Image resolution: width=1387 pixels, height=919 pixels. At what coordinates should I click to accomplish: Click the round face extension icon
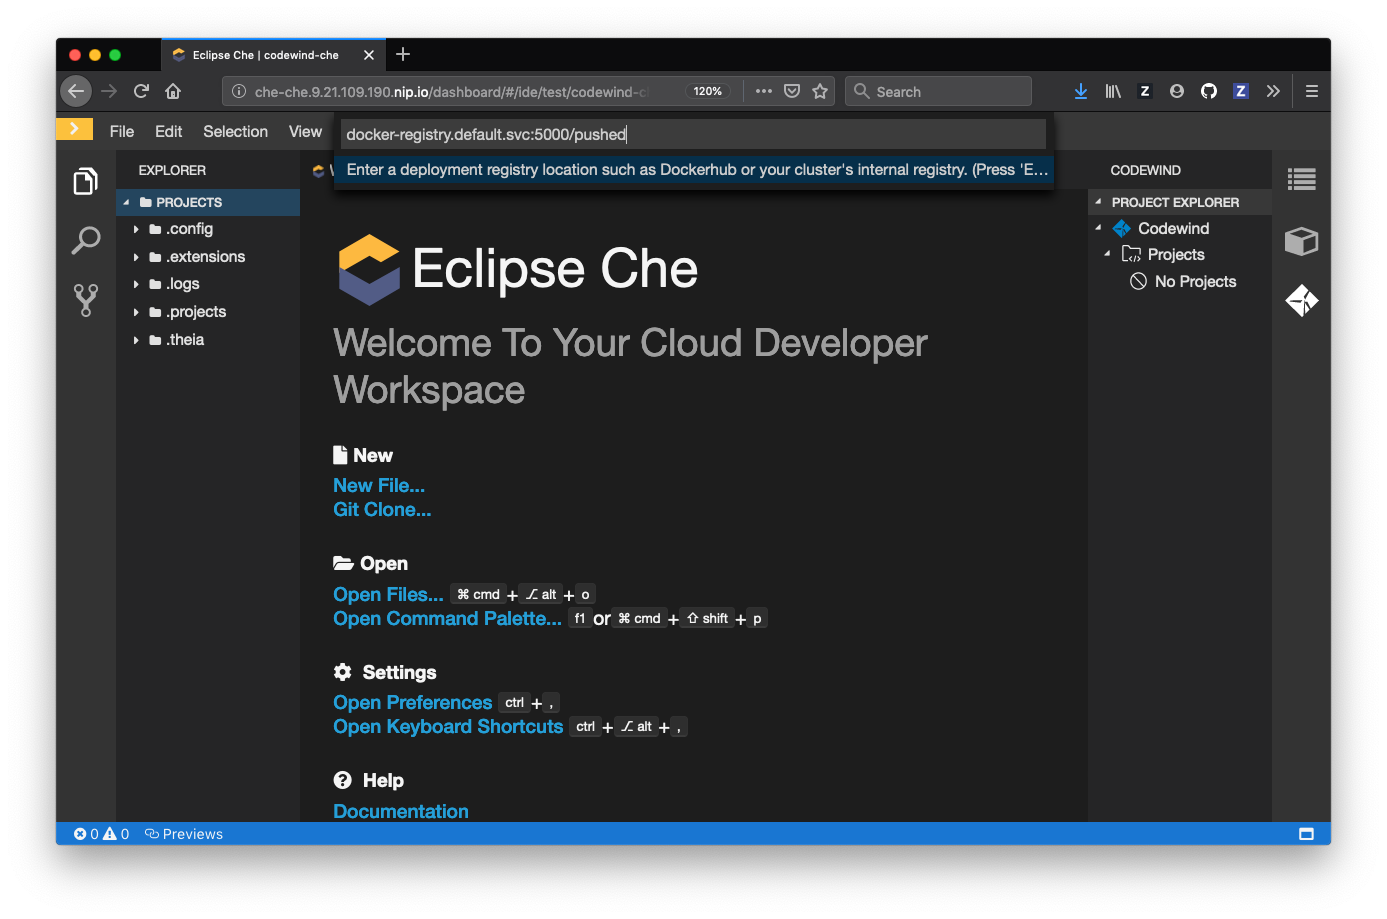click(x=1177, y=91)
